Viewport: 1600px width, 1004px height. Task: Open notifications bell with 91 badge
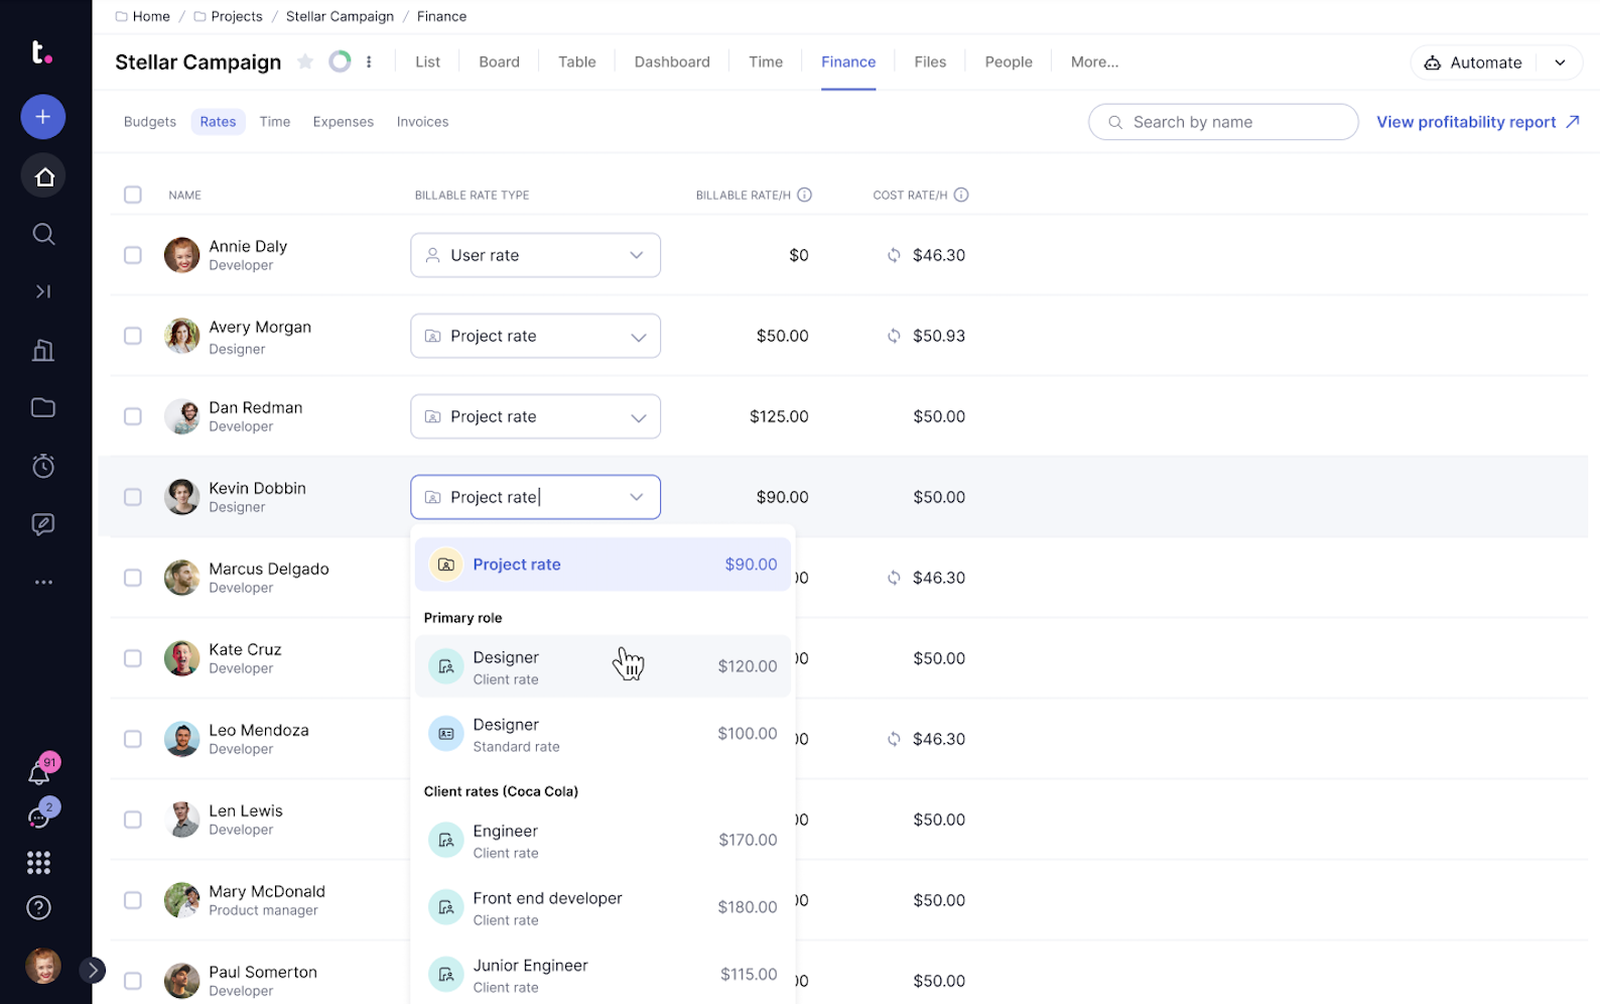[x=40, y=773]
